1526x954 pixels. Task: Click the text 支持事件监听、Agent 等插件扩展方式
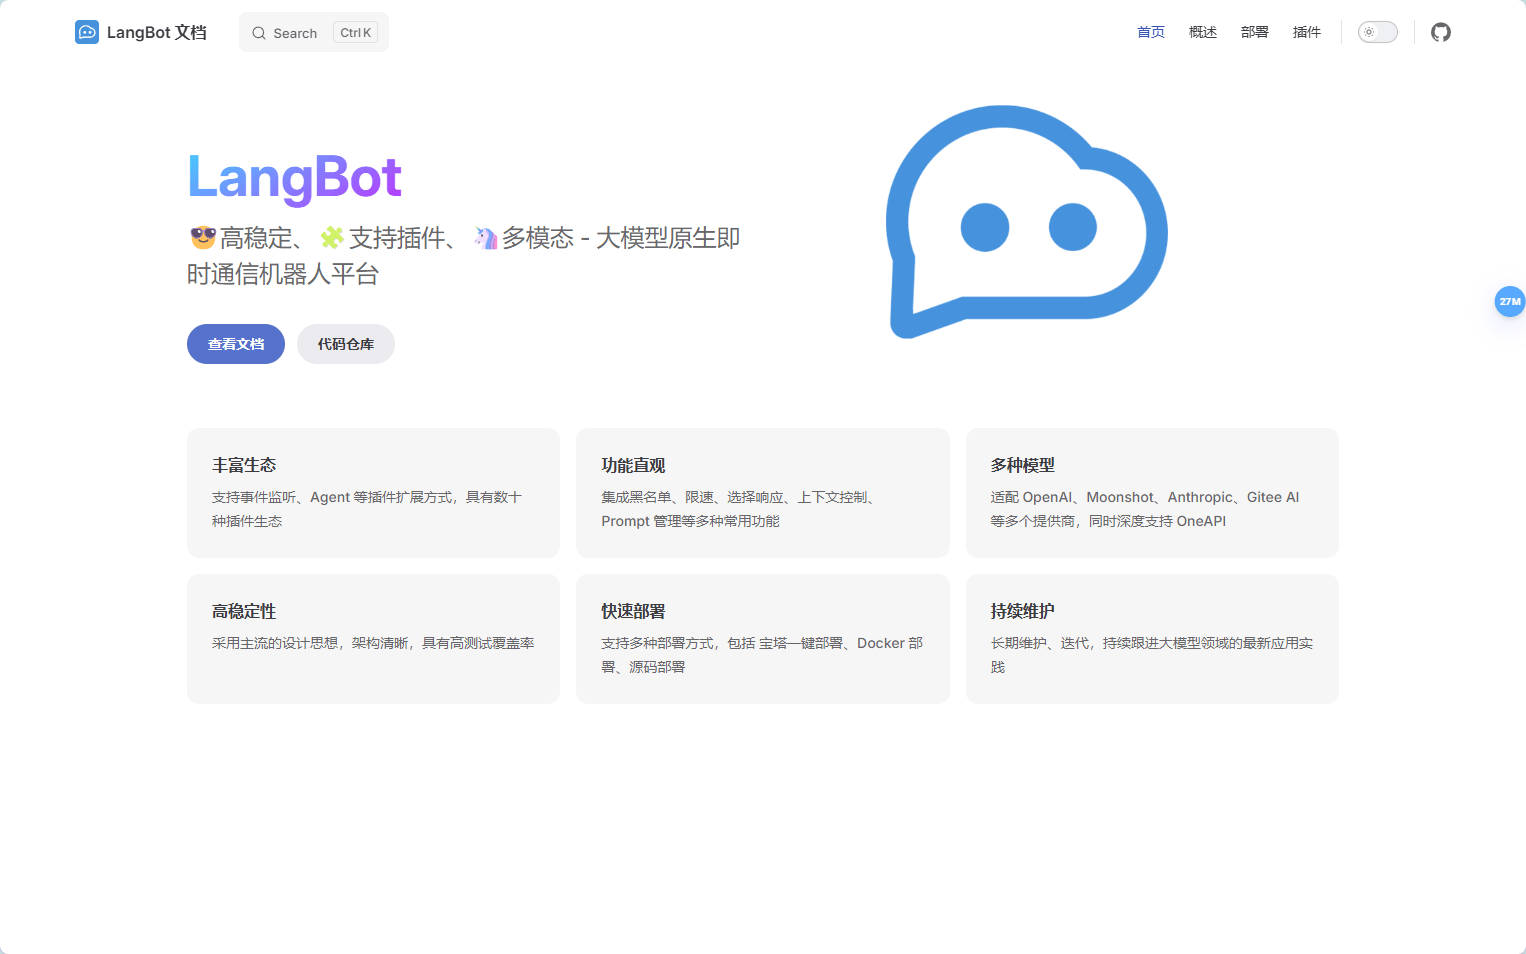point(334,497)
